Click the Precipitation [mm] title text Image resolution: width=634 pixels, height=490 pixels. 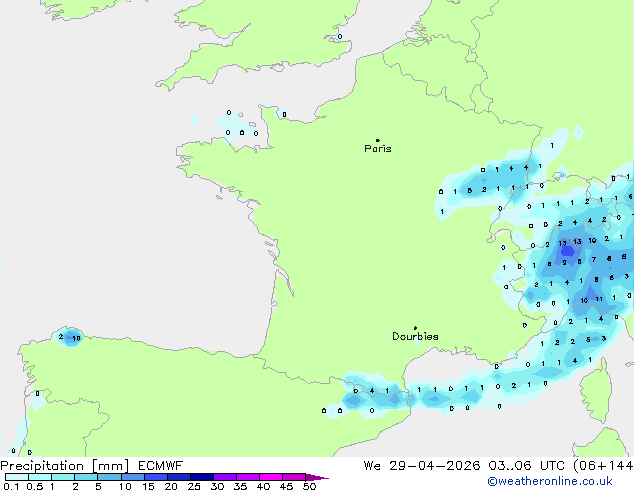(65, 466)
